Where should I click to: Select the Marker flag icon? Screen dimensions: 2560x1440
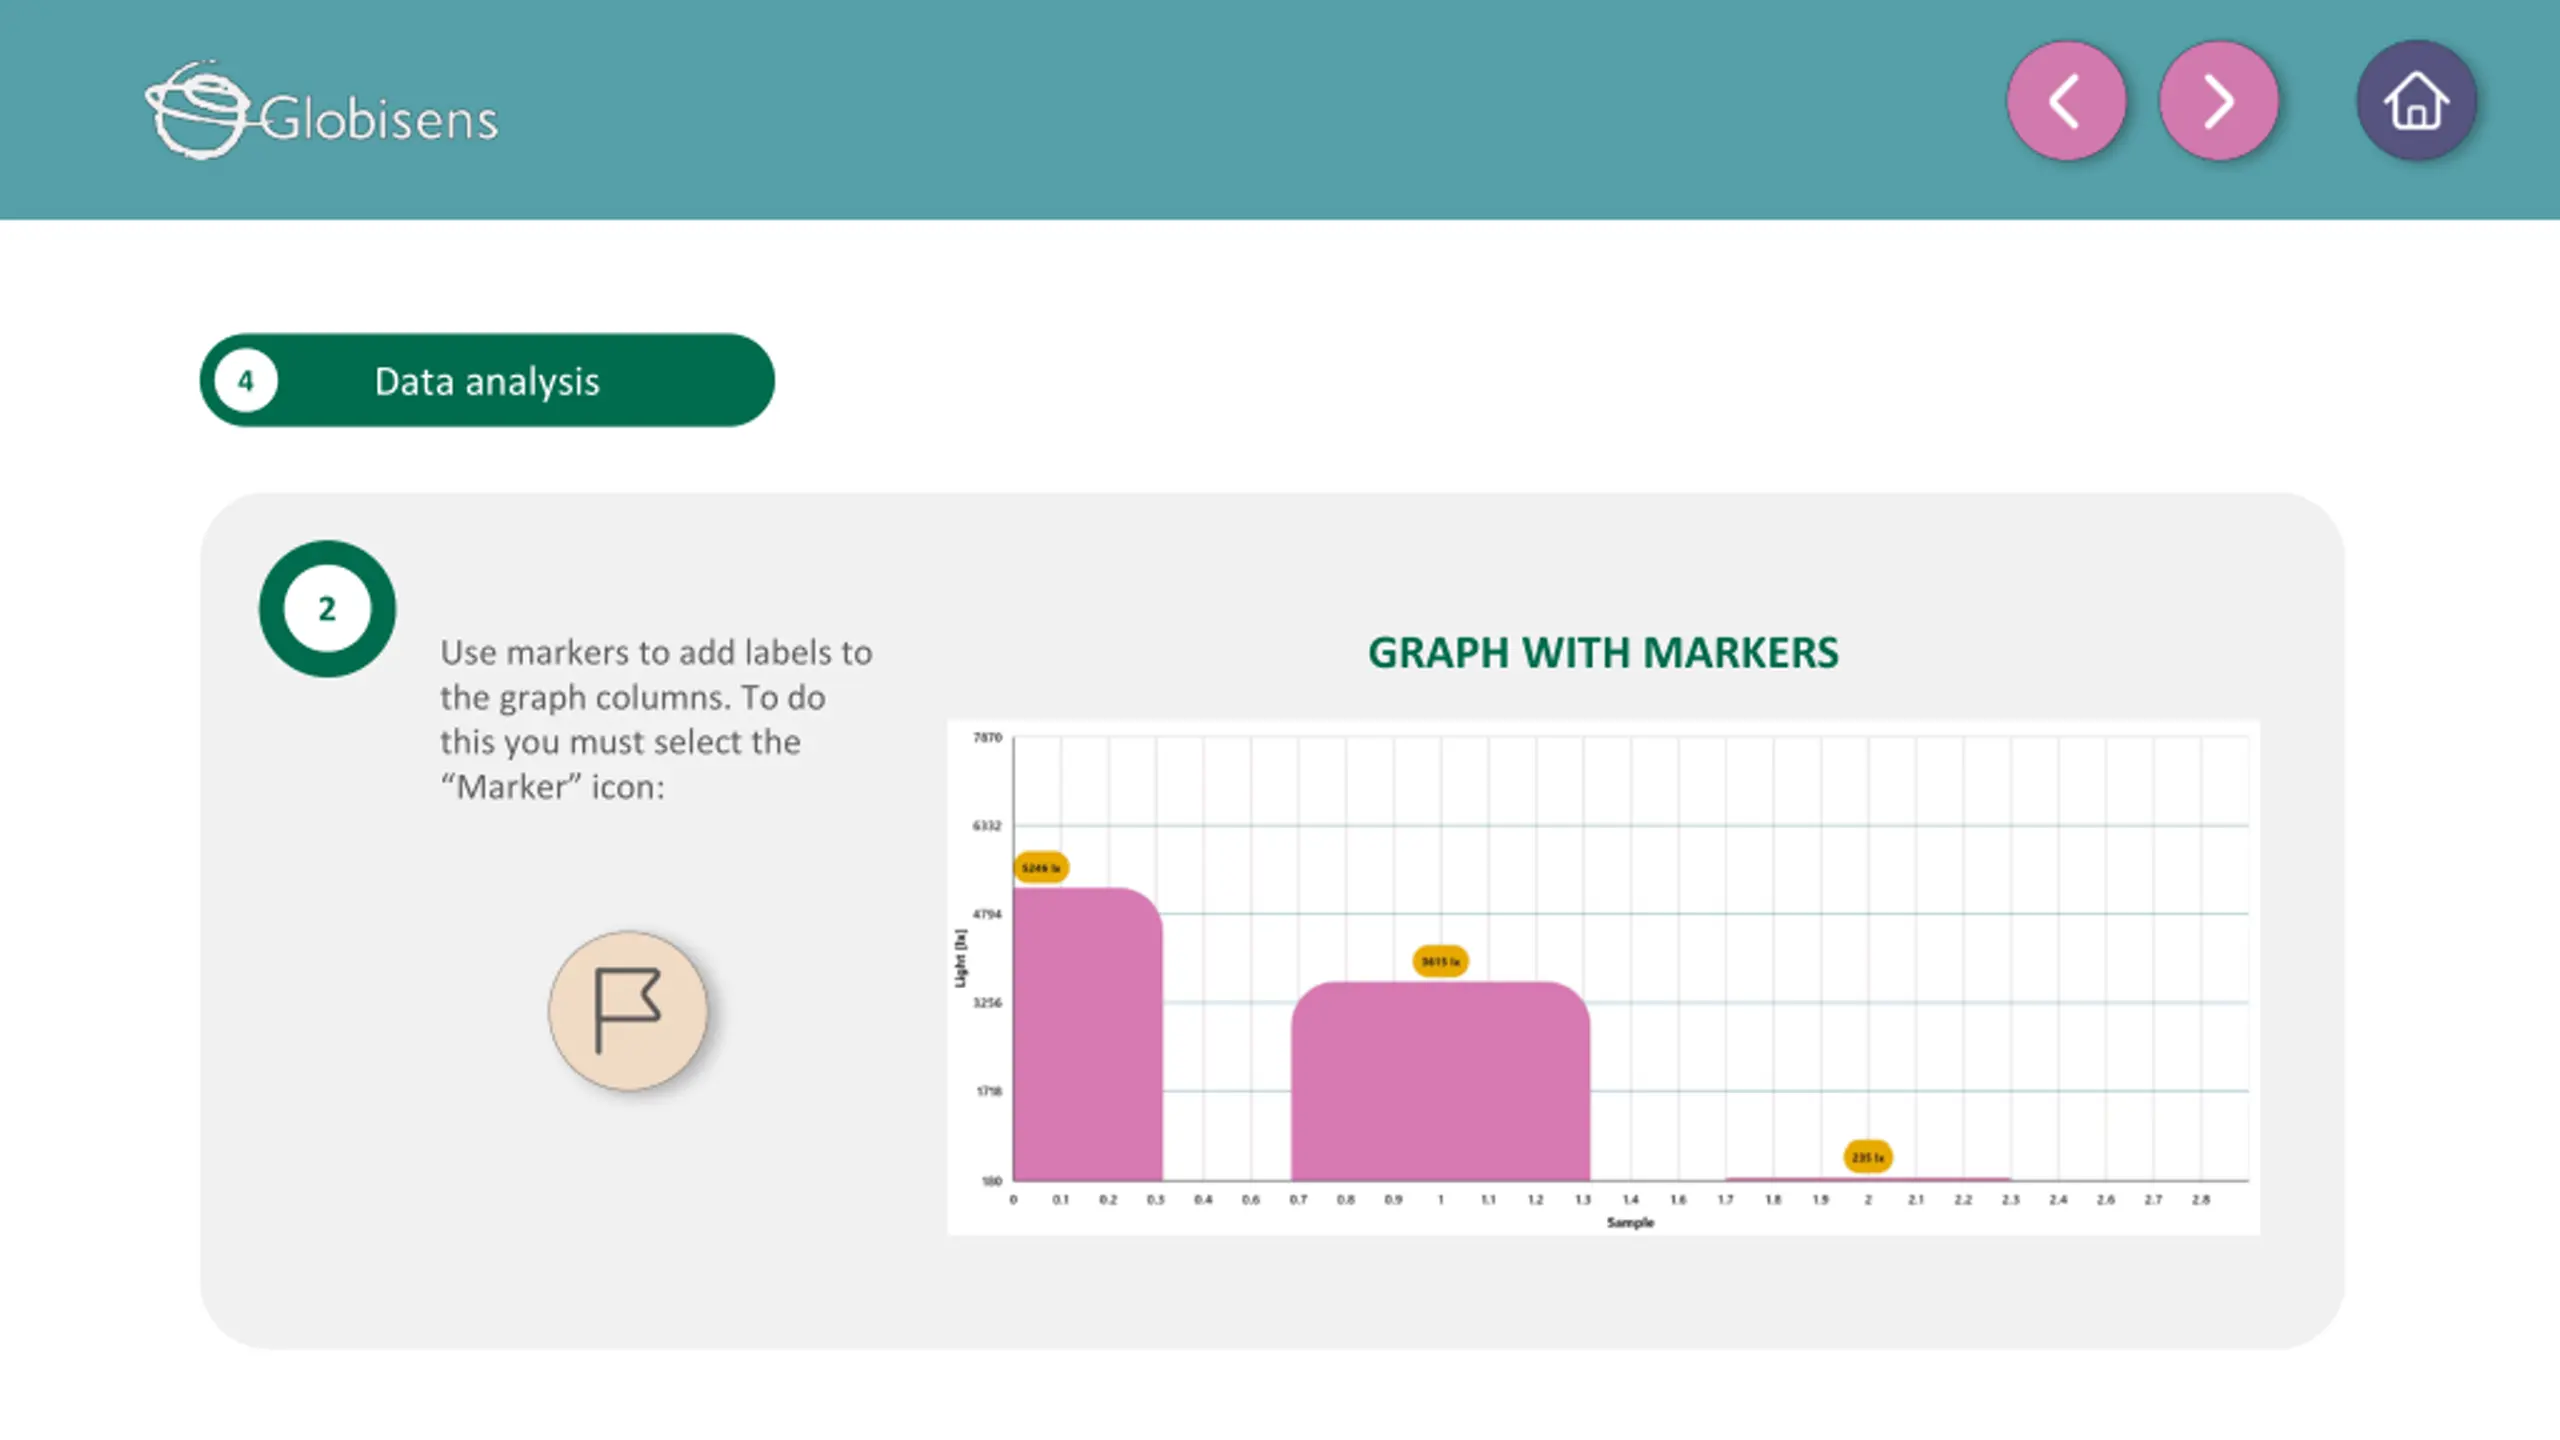point(628,1011)
